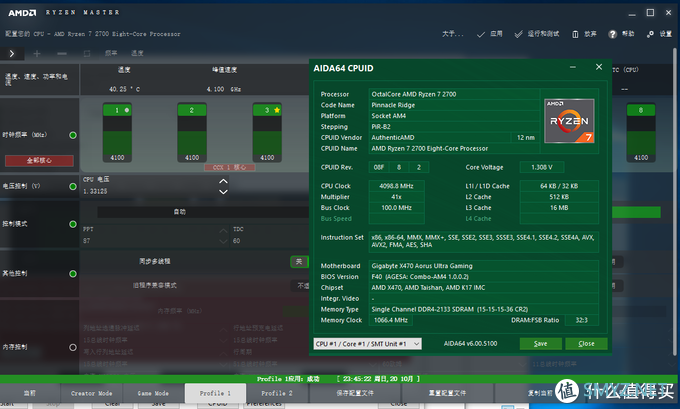This screenshot has width=680, height=409.
Task: Decrease CPU 电压 with down arrow
Action: pos(223,192)
